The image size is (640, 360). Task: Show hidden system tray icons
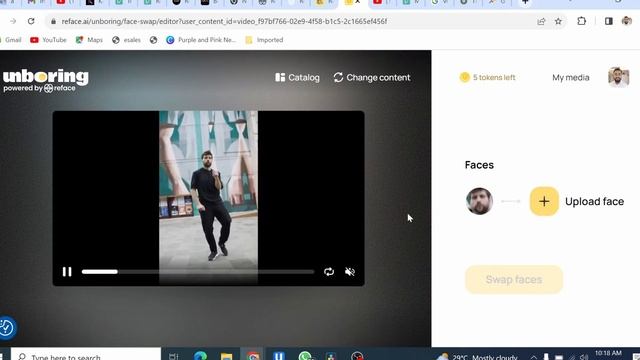533,357
